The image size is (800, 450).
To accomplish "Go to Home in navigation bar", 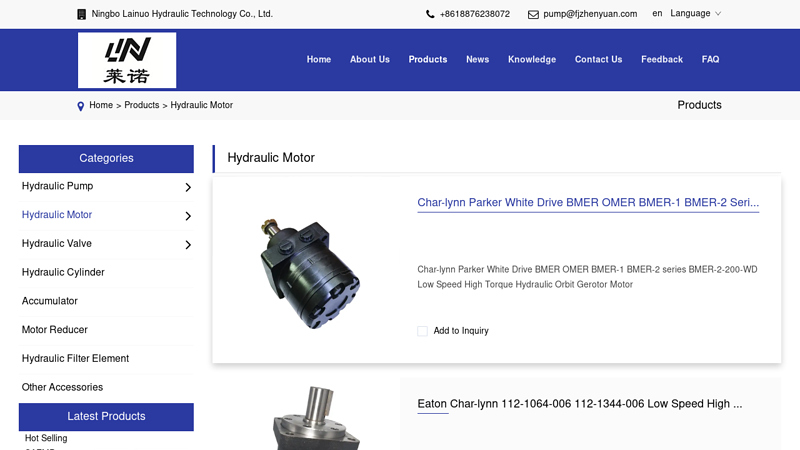I will [x=319, y=59].
